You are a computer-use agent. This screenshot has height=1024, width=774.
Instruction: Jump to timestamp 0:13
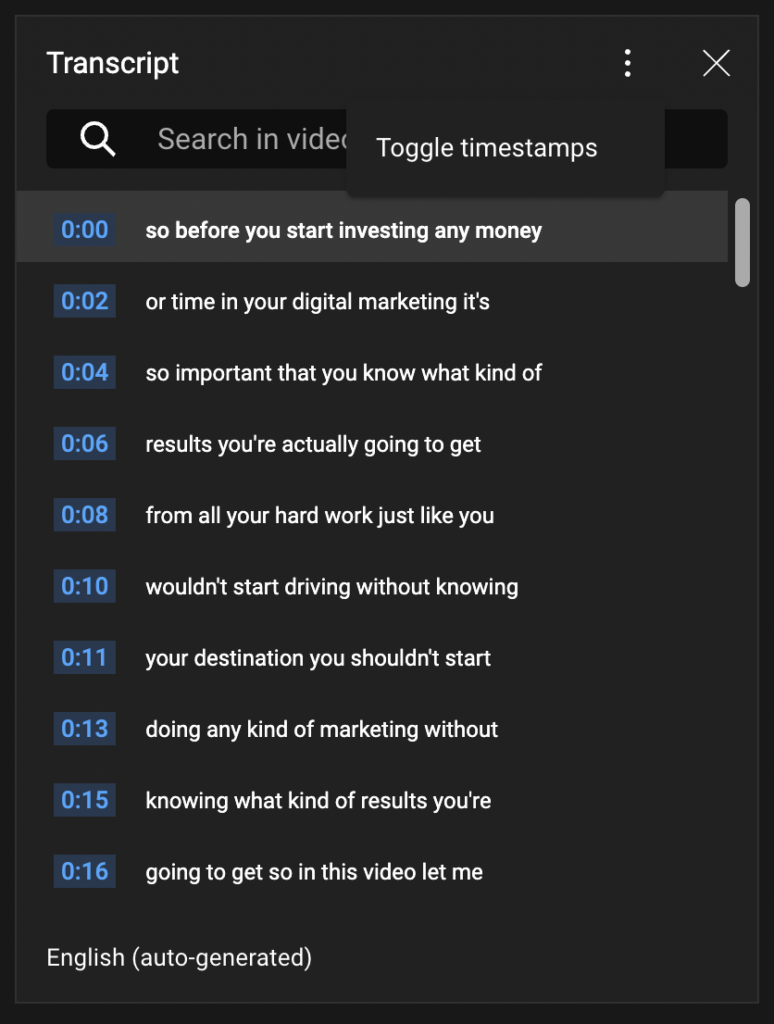[x=84, y=728]
